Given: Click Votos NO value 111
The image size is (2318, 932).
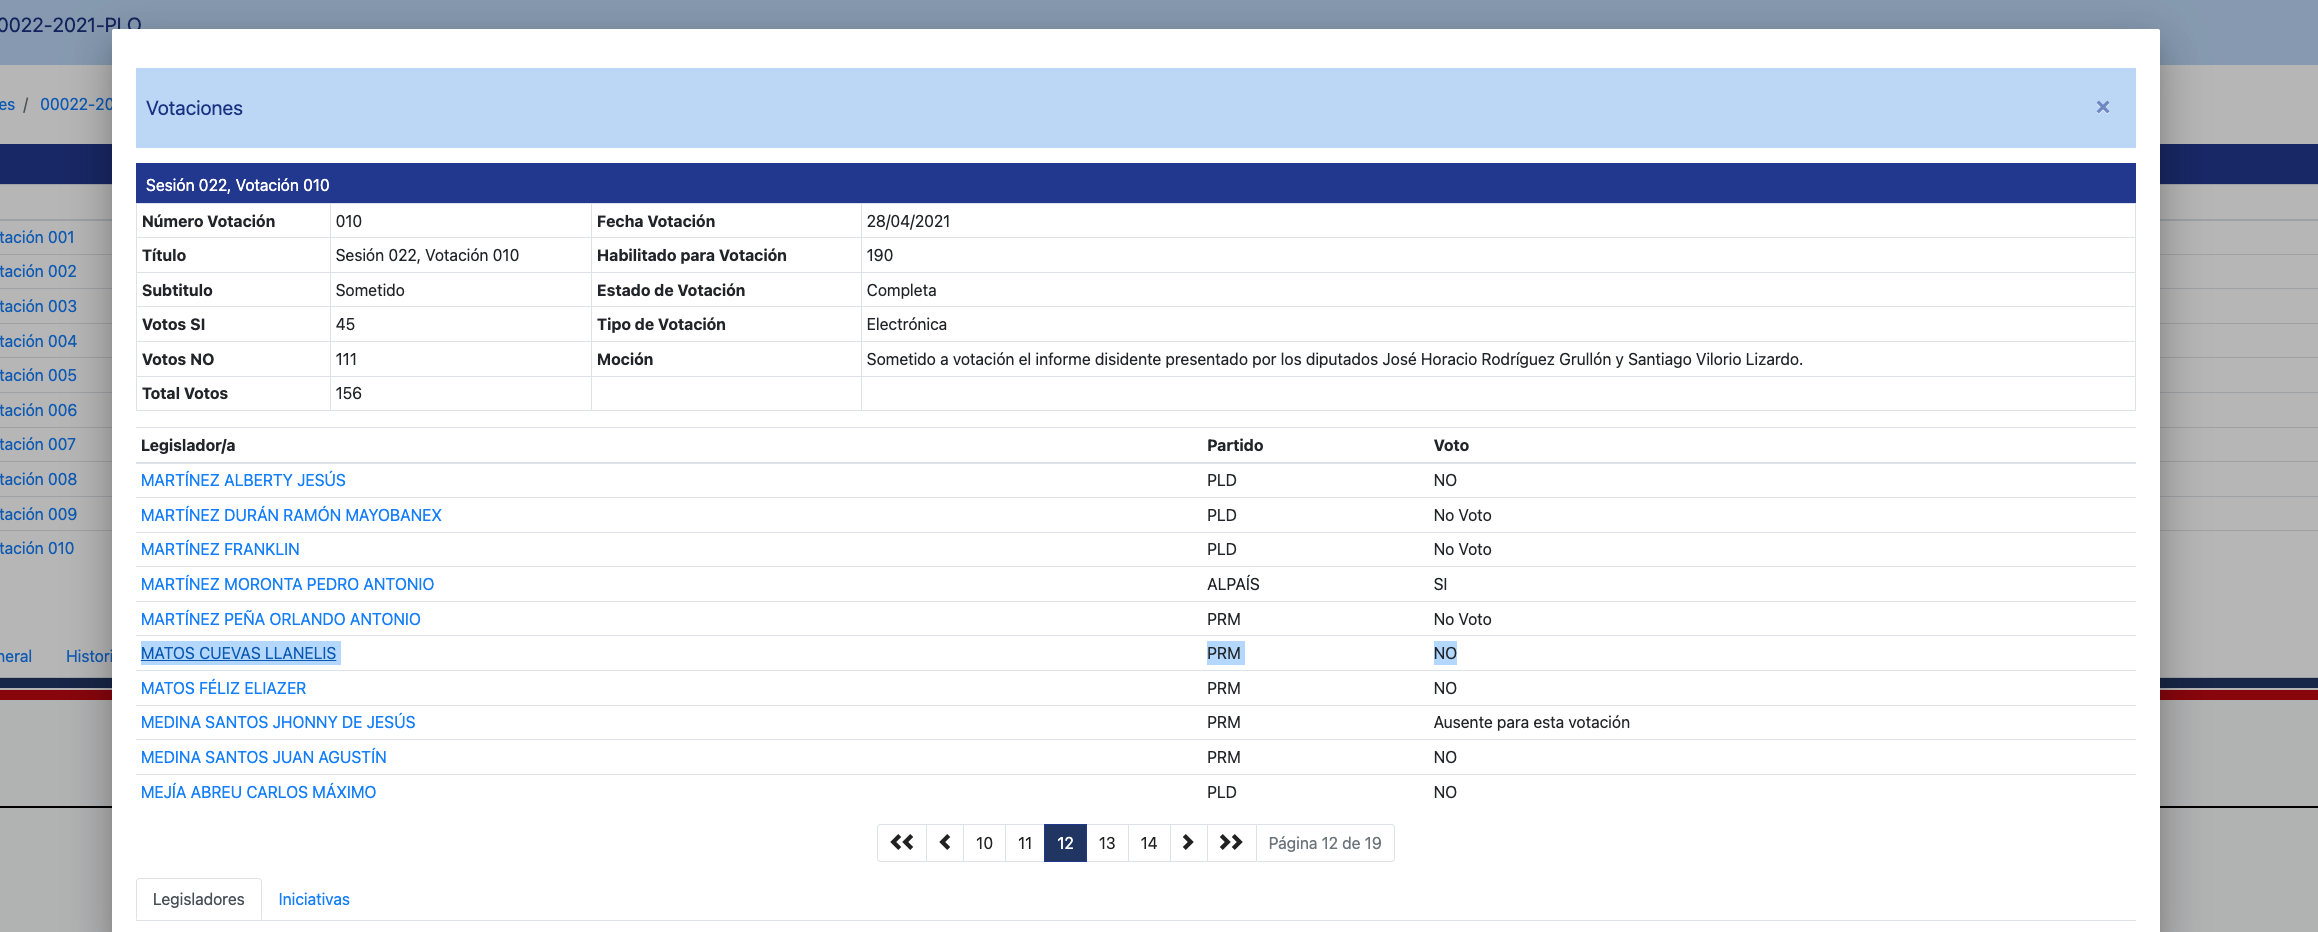Looking at the screenshot, I should [346, 359].
